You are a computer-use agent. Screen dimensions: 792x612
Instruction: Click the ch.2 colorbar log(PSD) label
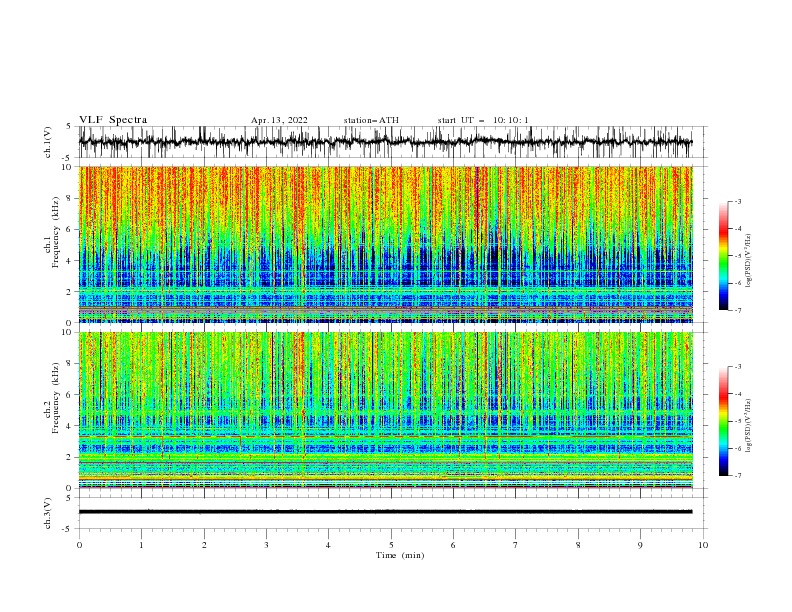coord(749,426)
